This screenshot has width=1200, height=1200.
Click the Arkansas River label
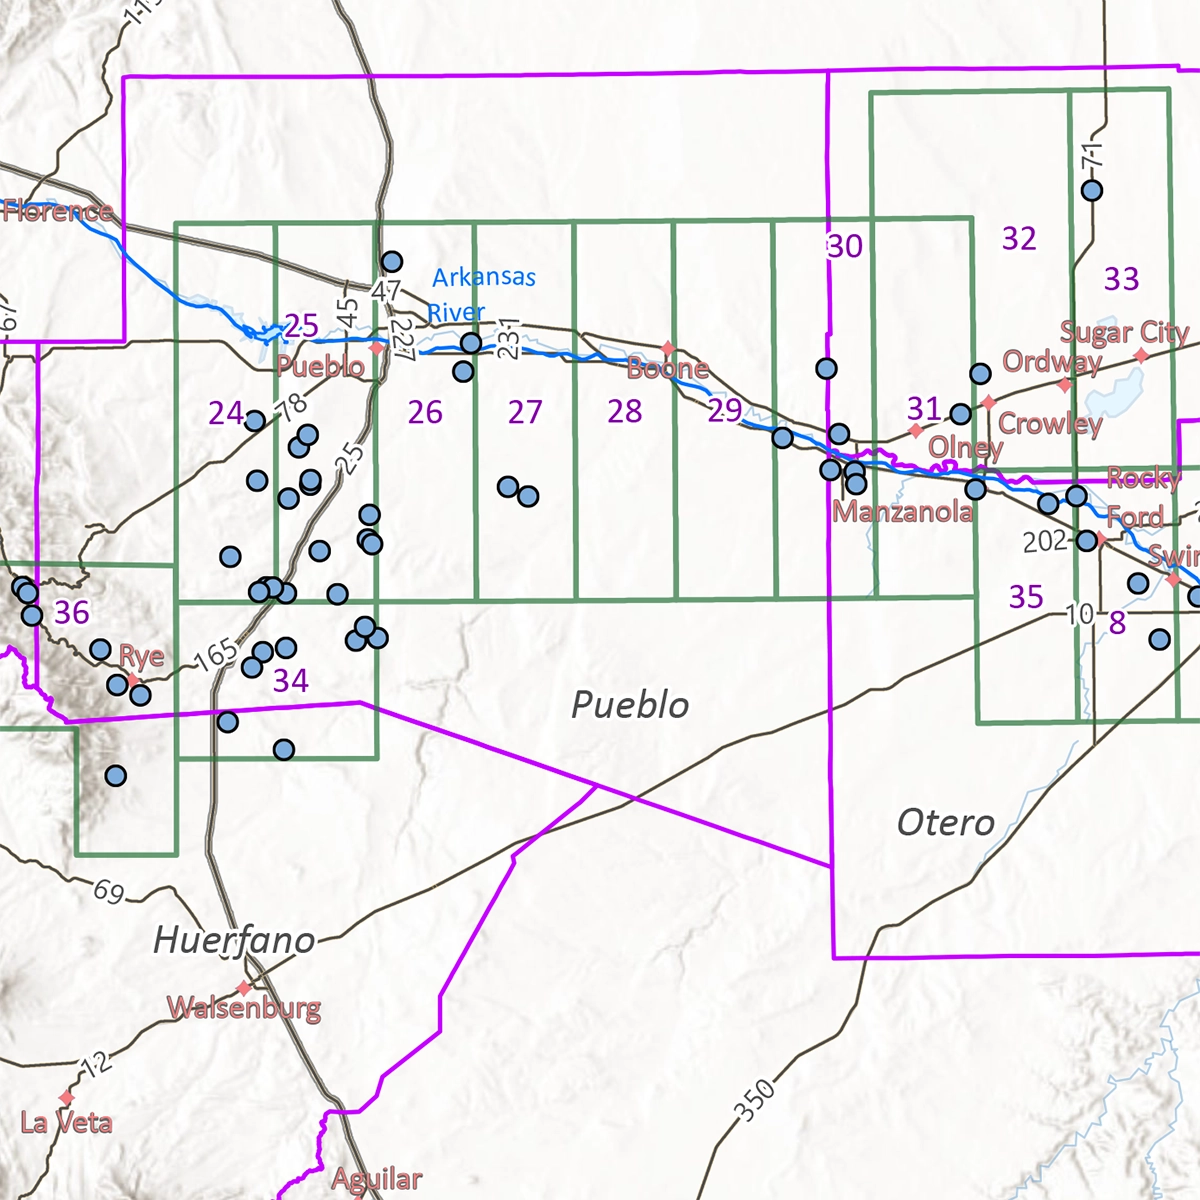484,277
